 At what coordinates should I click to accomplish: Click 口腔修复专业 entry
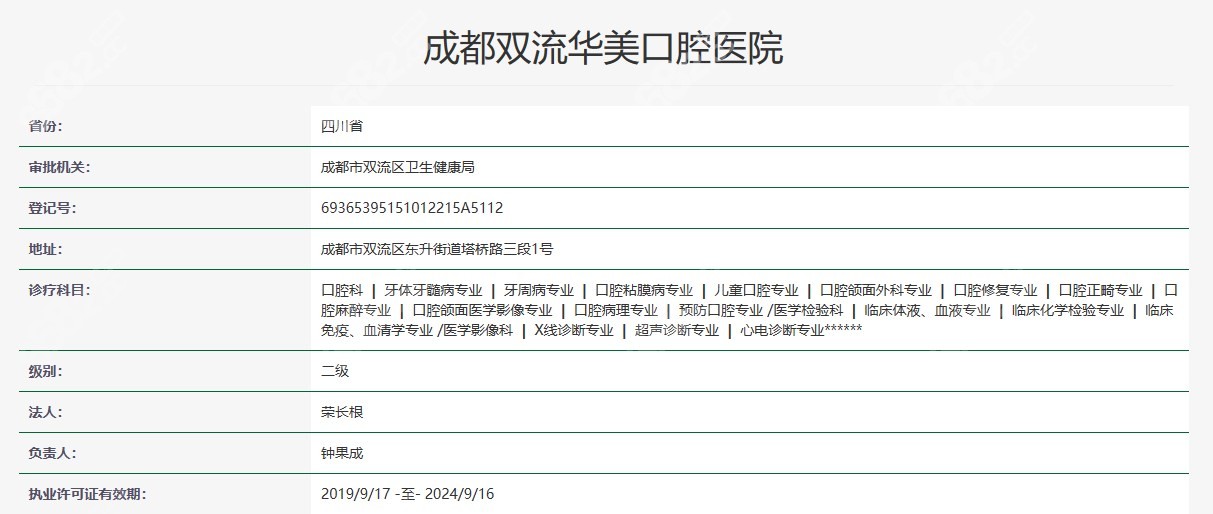tap(995, 290)
